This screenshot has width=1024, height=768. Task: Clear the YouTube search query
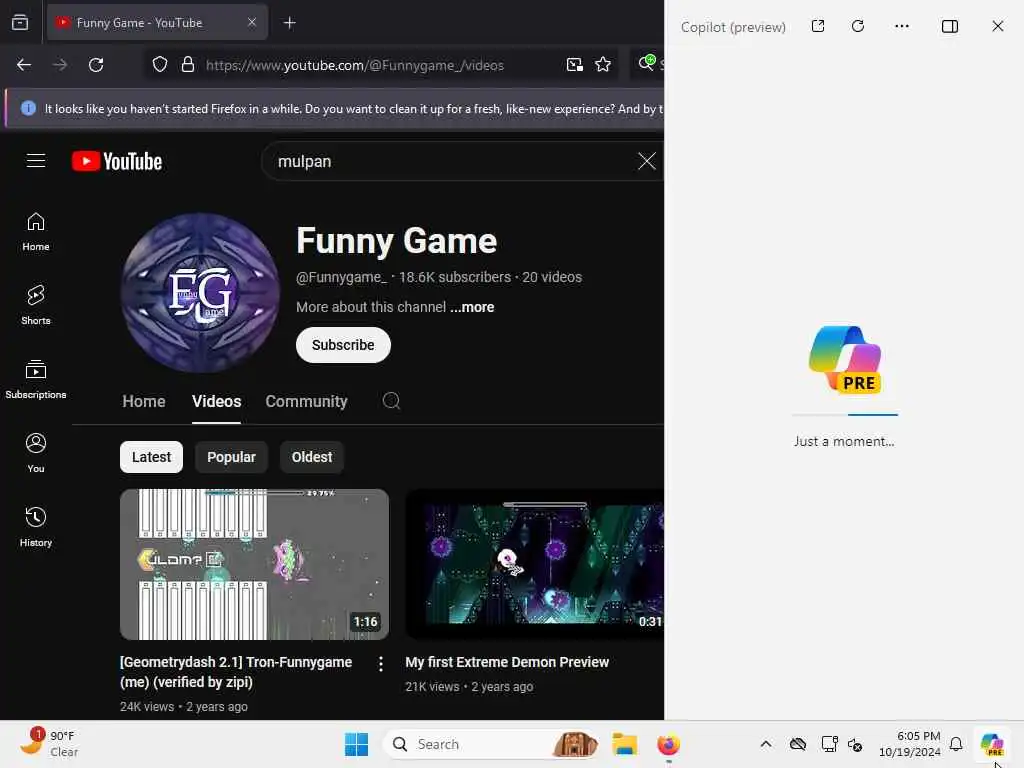647,161
